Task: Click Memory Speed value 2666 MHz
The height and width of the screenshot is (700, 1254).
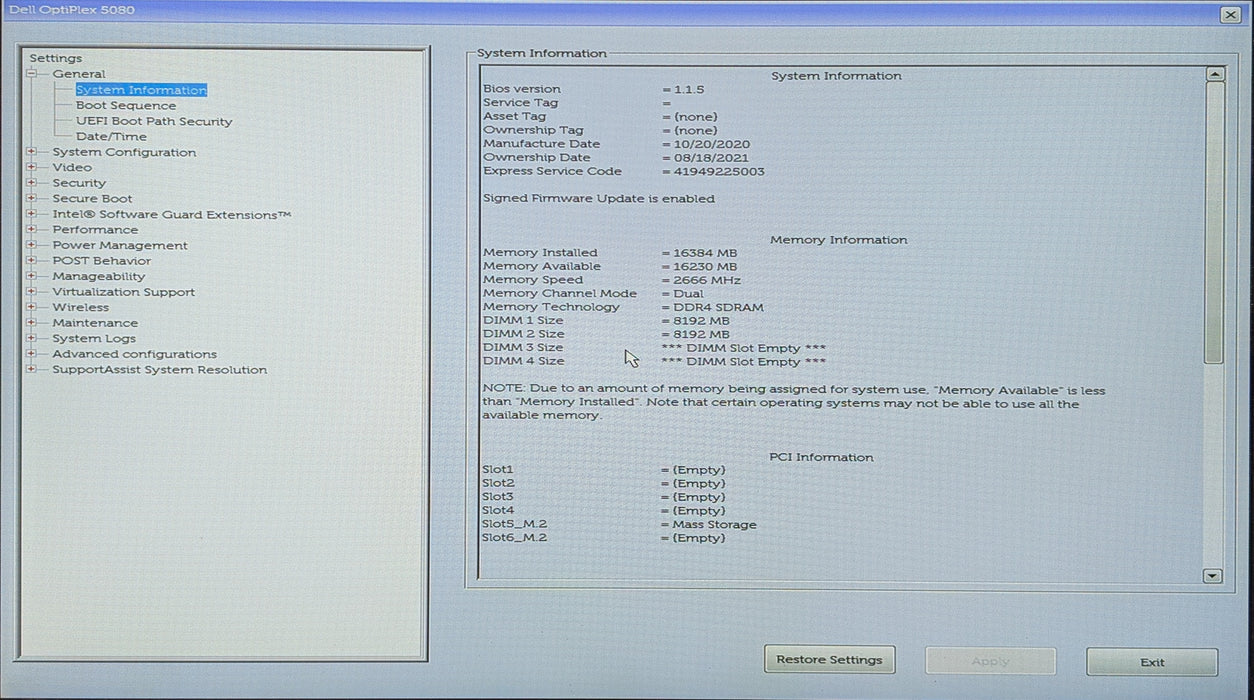Action: point(707,280)
